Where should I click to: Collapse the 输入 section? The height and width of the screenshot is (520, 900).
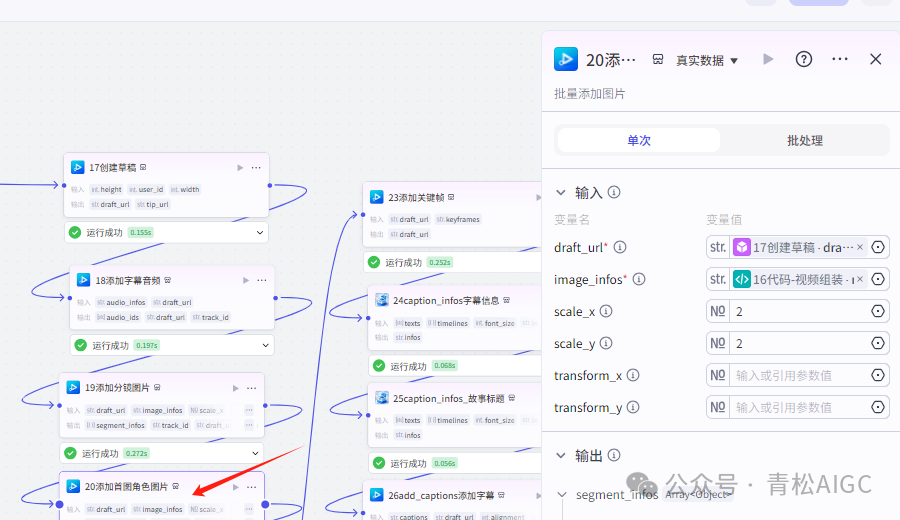561,192
